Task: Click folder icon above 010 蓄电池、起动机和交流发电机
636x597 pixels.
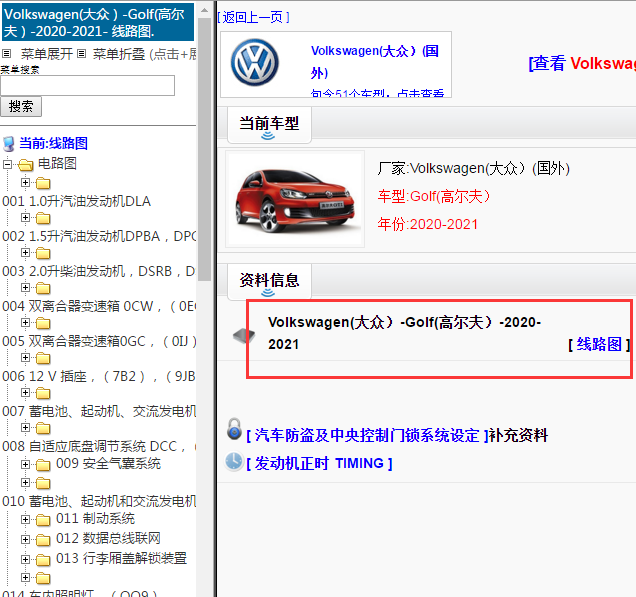Action: click(43, 483)
